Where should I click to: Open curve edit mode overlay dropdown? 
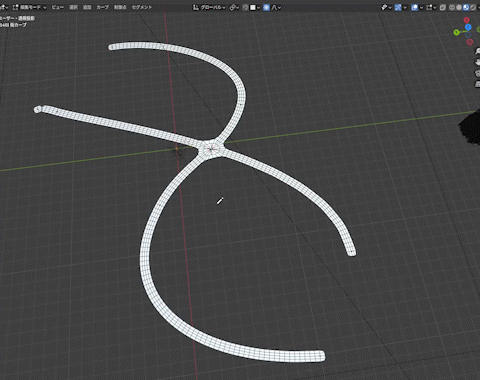431,7
